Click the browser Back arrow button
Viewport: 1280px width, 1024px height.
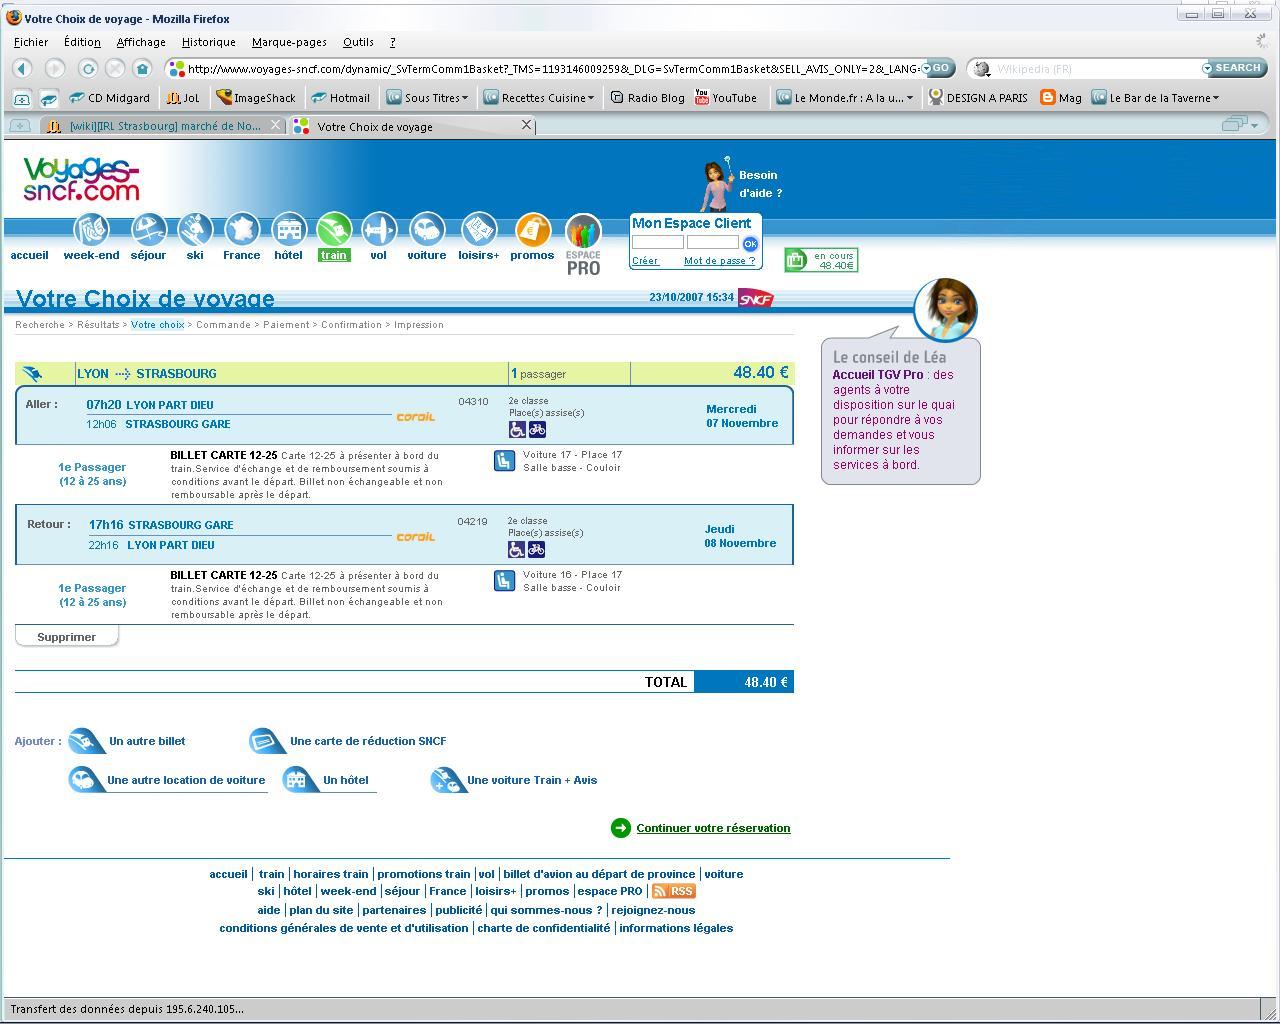point(22,69)
